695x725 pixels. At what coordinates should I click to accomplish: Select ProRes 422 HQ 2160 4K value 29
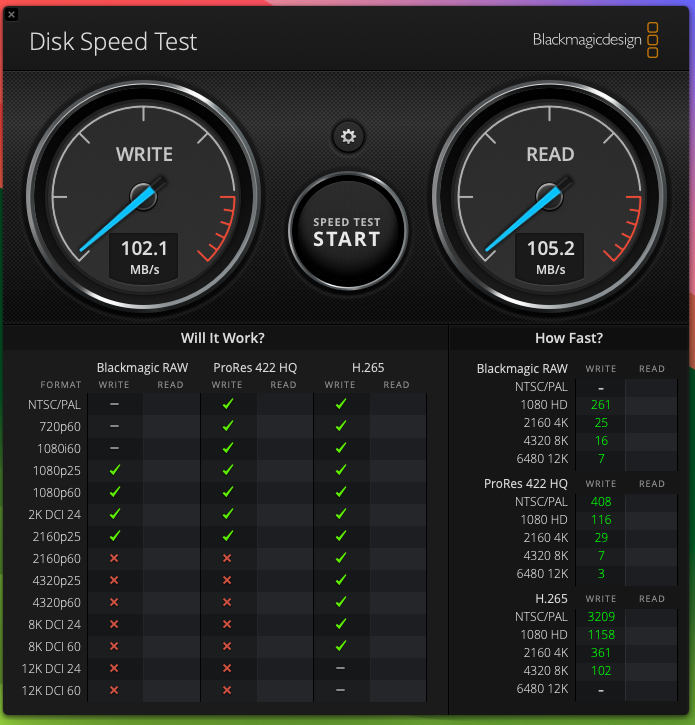coord(601,538)
